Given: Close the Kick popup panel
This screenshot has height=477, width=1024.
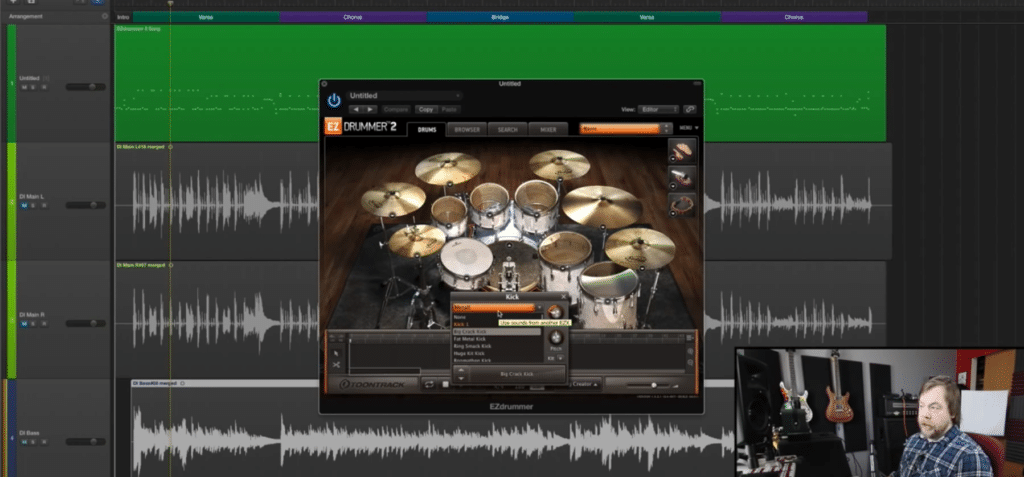Looking at the screenshot, I should point(564,297).
